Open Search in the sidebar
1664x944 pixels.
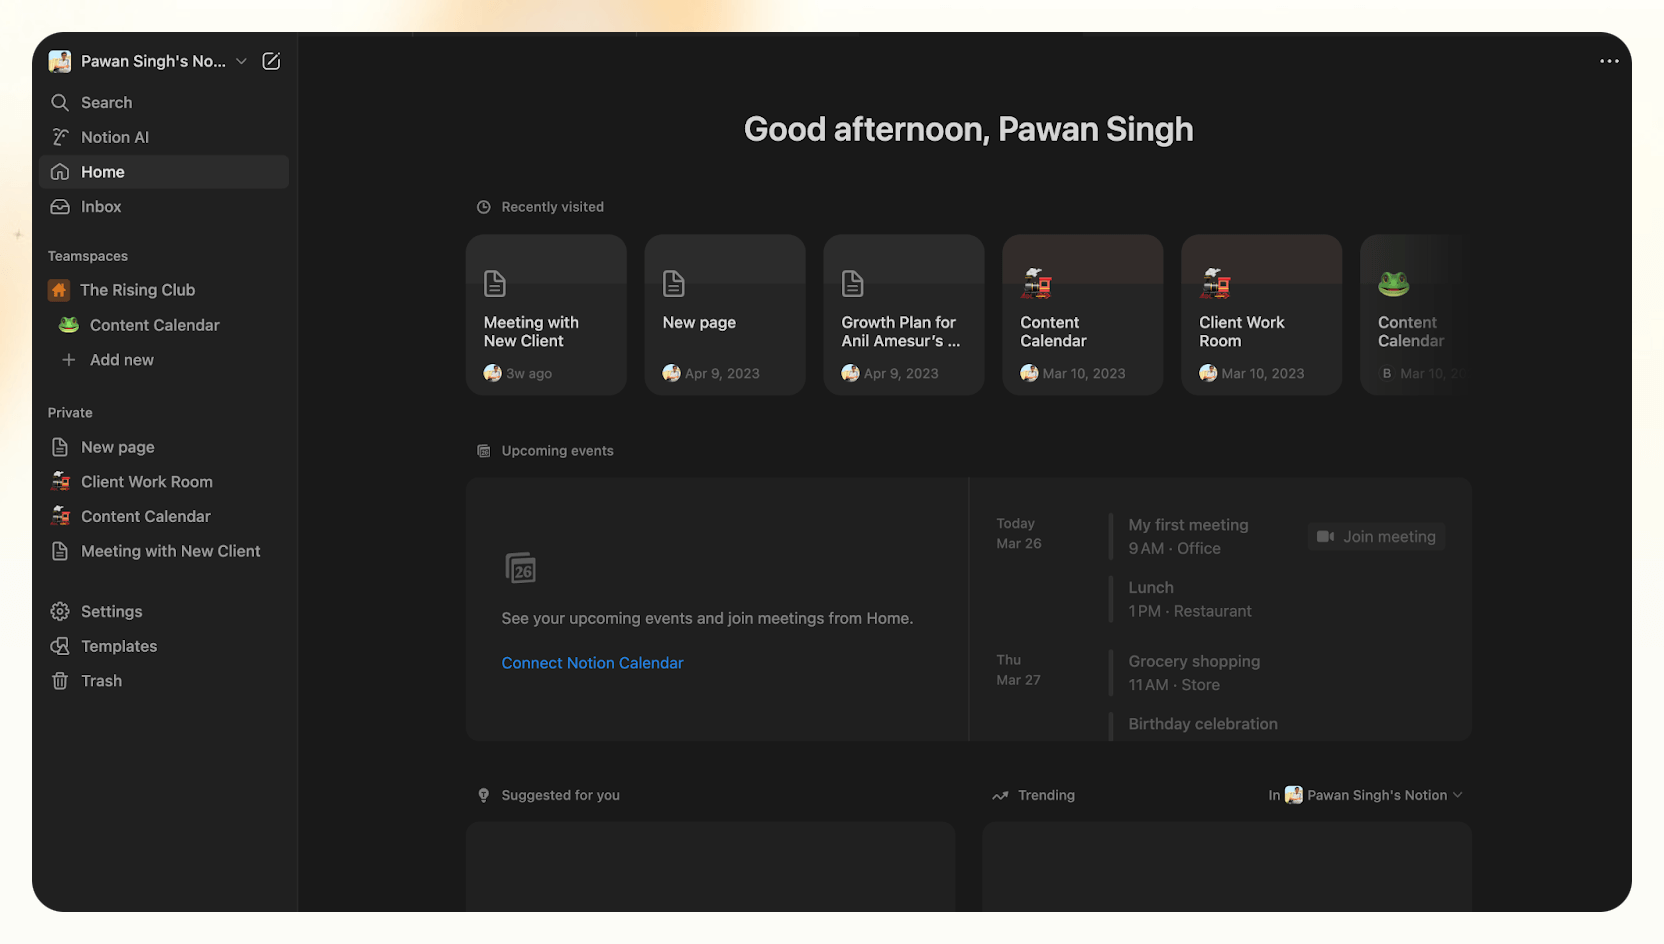pyautogui.click(x=164, y=102)
